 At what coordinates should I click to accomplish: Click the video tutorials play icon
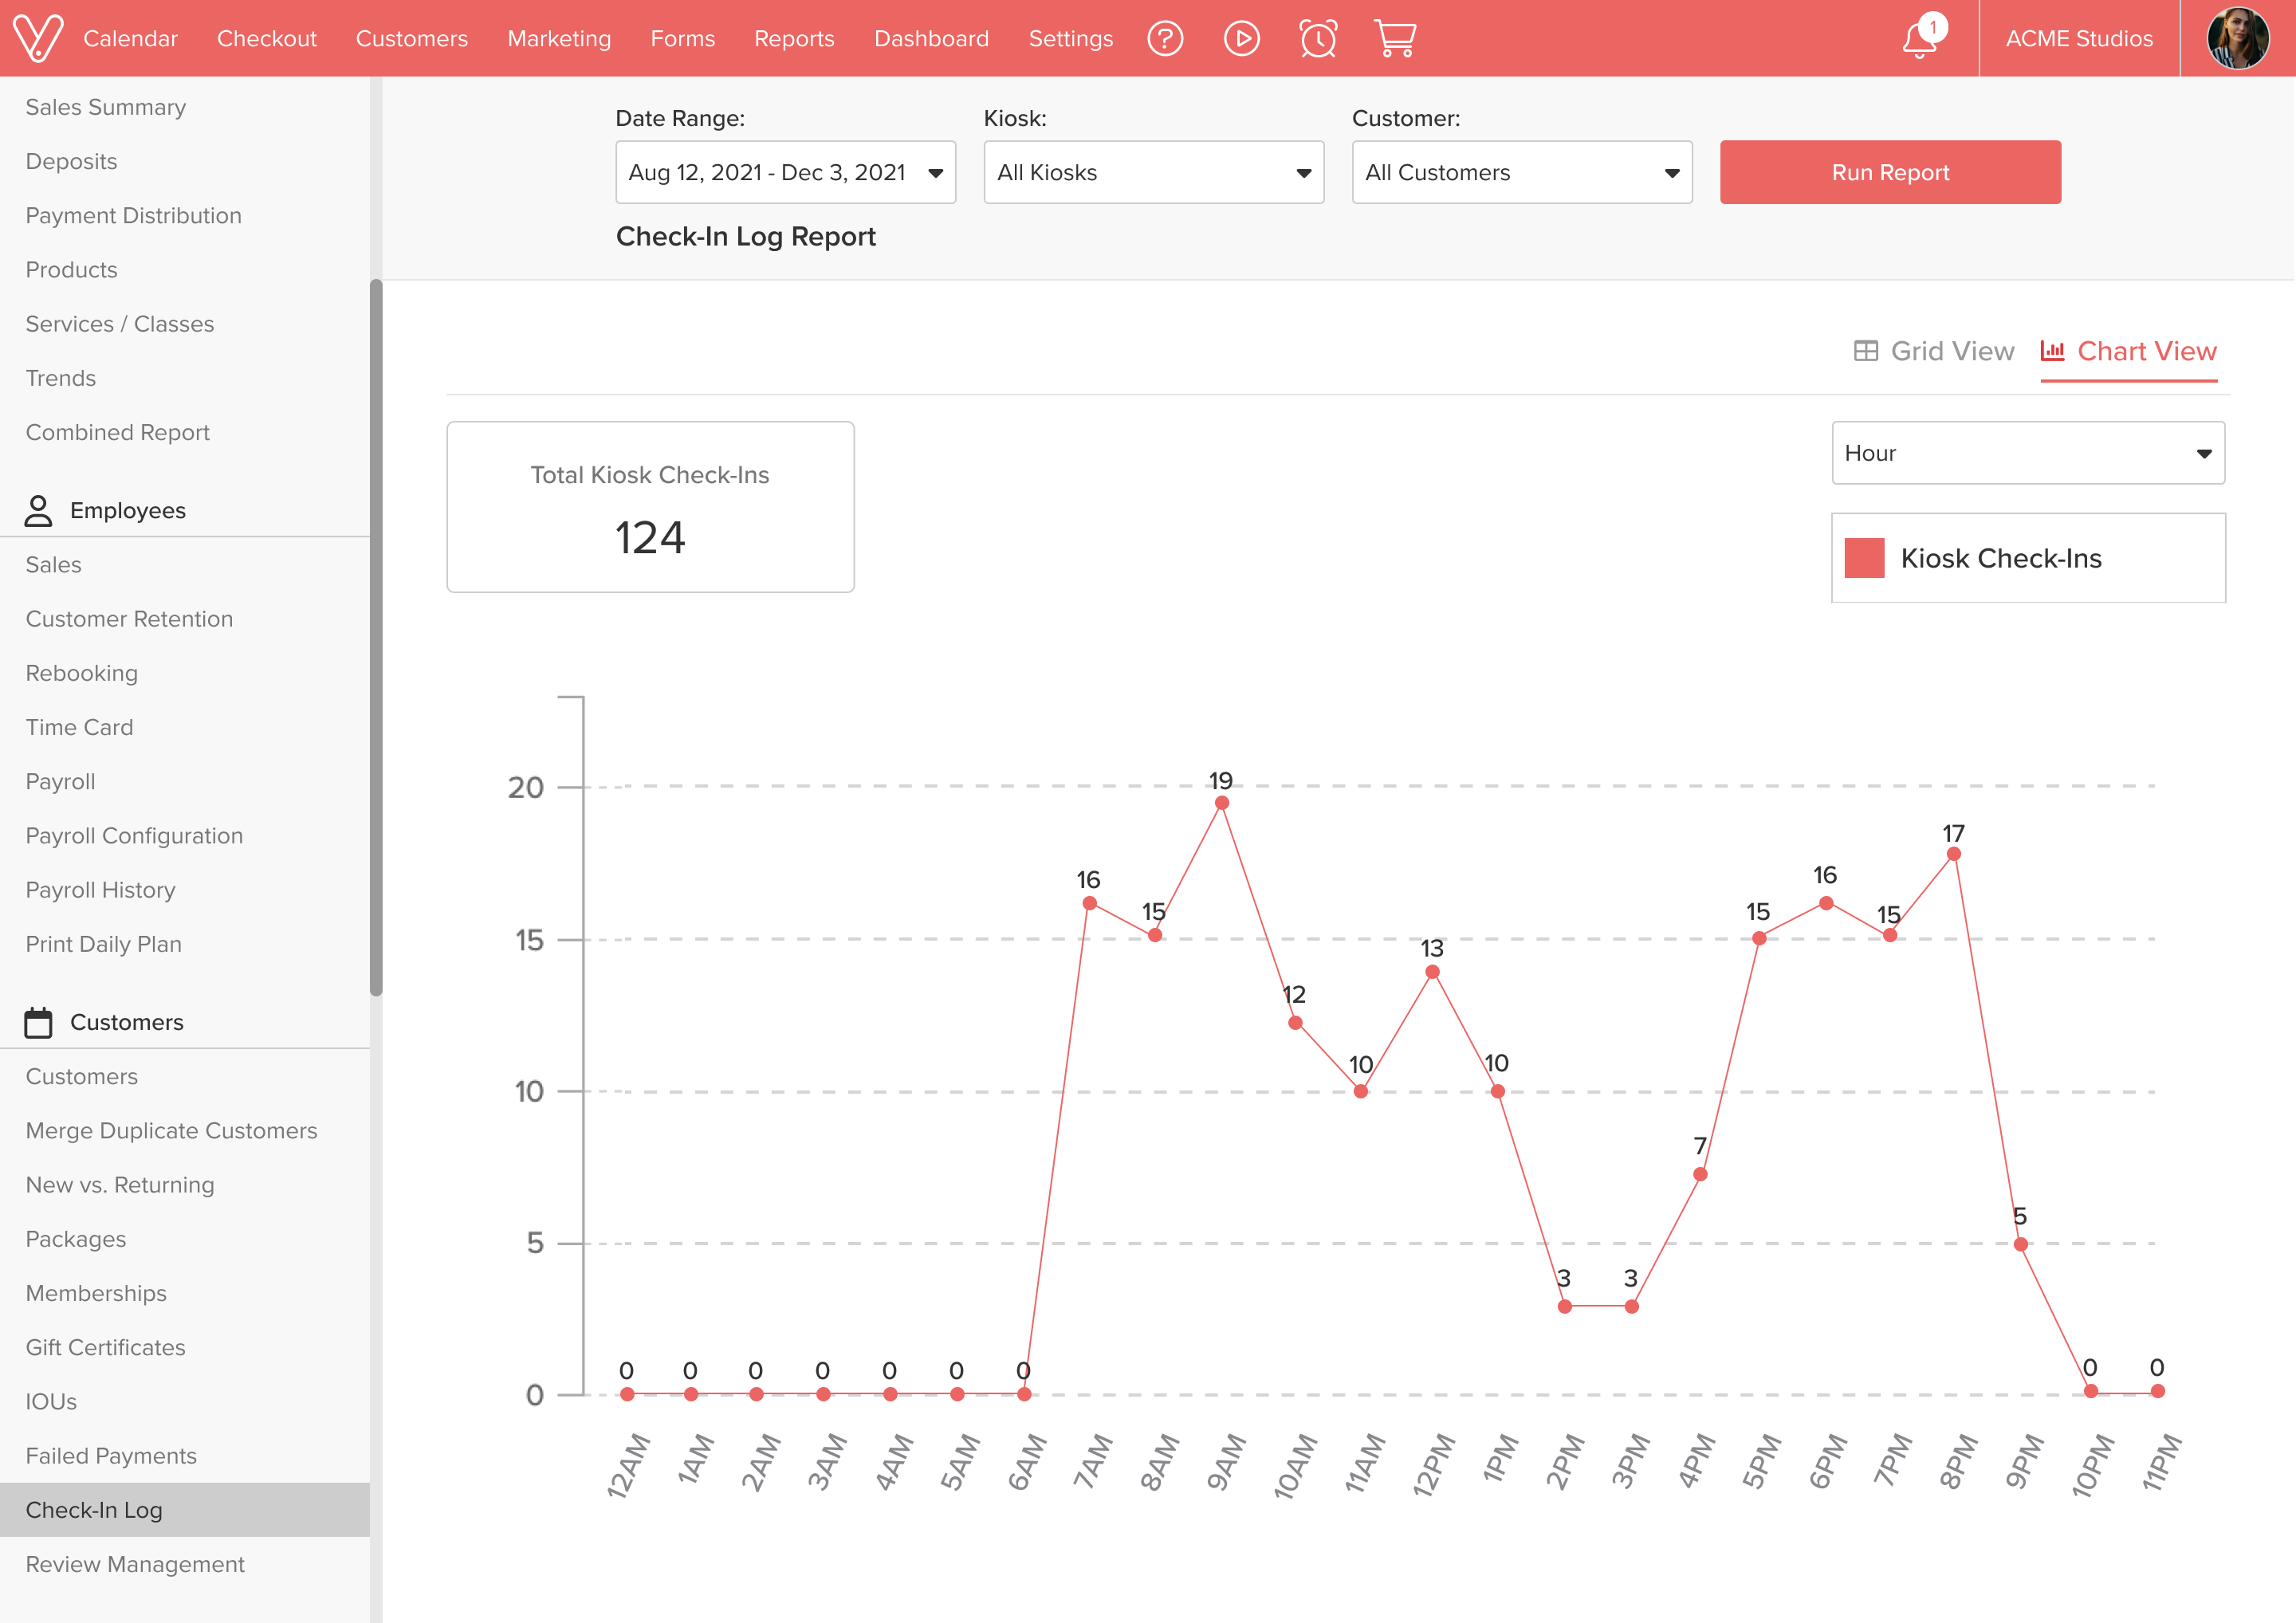[1241, 38]
